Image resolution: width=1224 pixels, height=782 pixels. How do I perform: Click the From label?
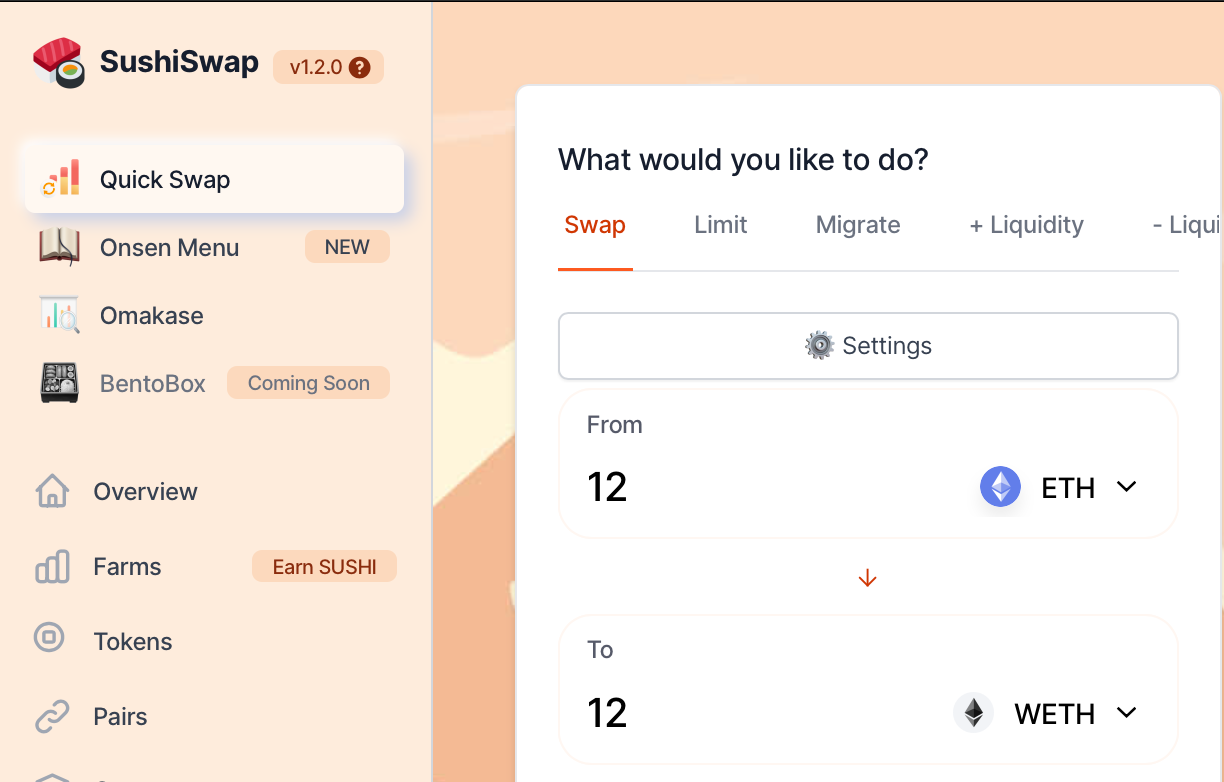[614, 425]
